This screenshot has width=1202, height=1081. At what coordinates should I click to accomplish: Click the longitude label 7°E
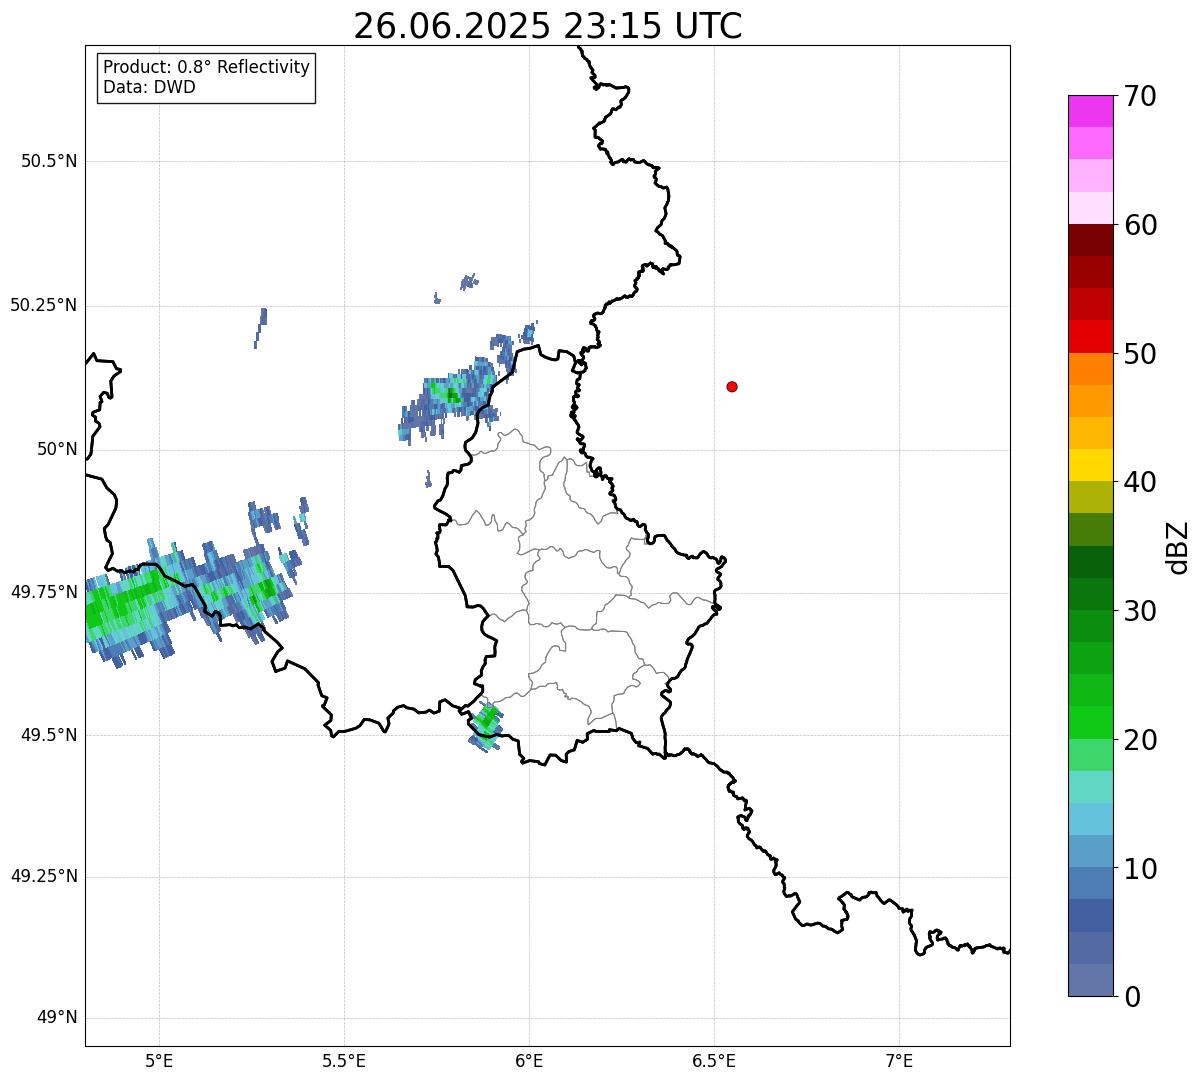[x=899, y=1060]
